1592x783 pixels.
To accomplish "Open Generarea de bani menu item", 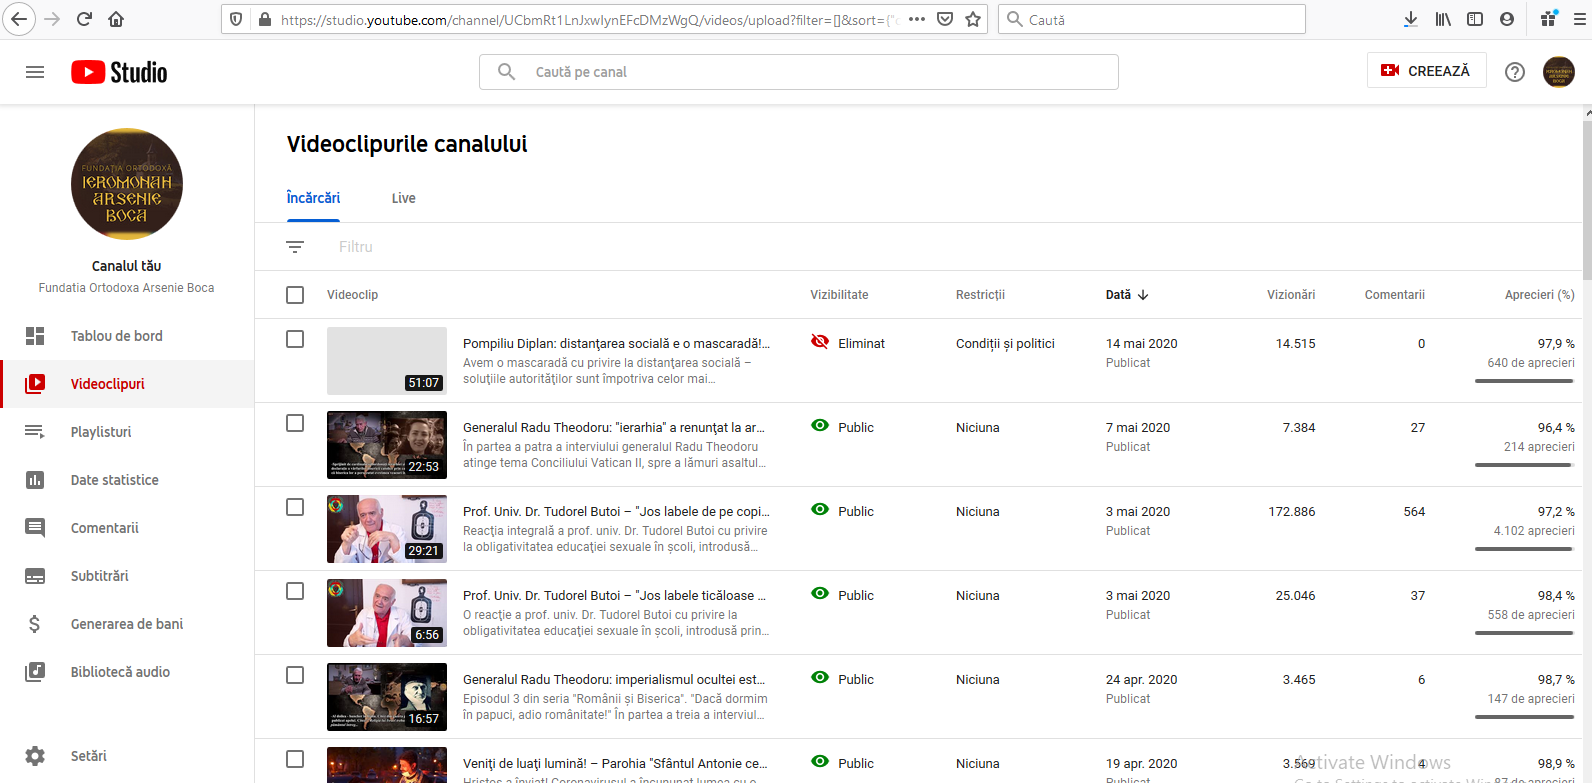I will tap(127, 624).
